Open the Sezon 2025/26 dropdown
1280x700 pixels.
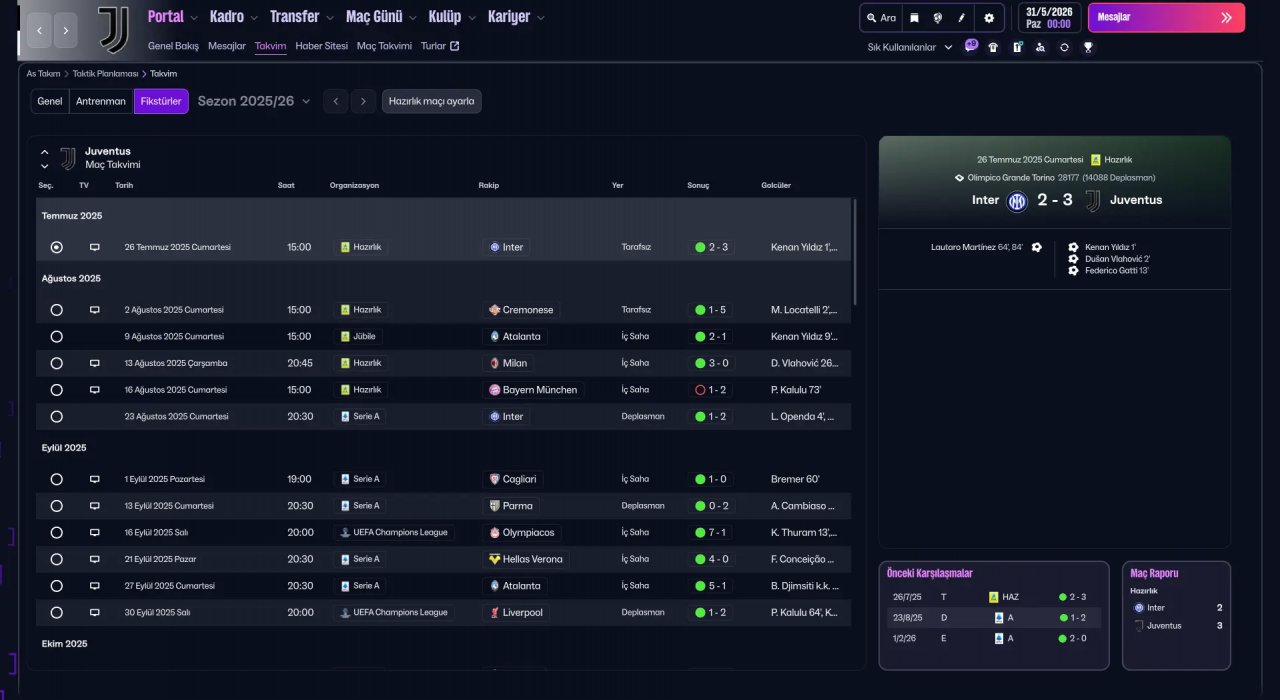click(254, 101)
